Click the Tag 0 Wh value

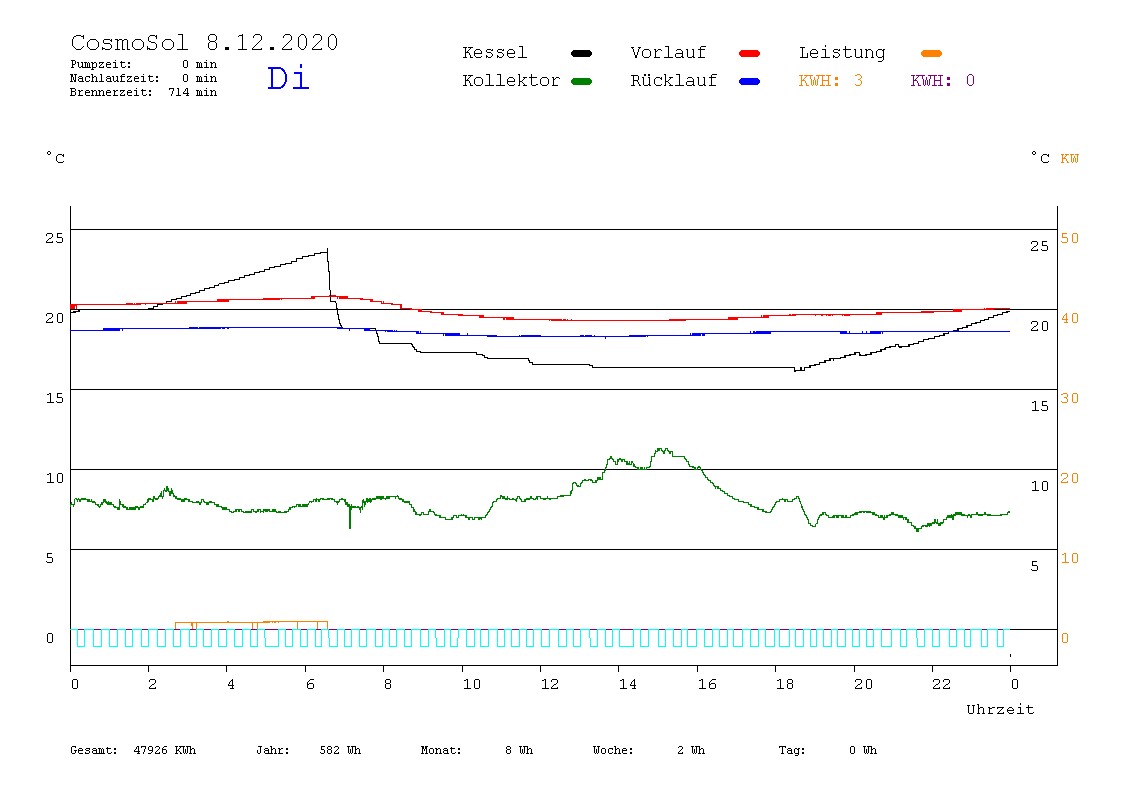[x=827, y=750]
